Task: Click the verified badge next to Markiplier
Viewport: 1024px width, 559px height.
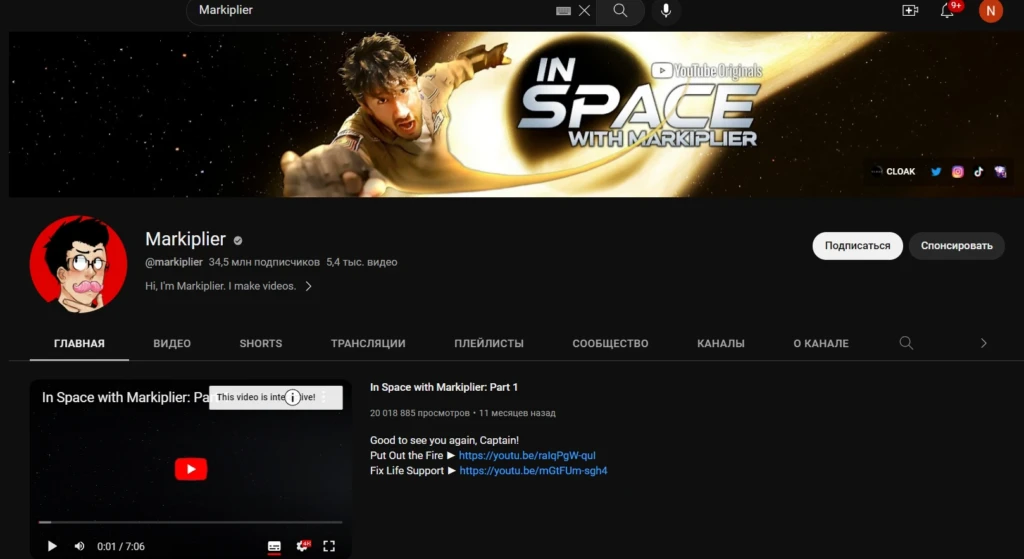Action: (x=238, y=240)
